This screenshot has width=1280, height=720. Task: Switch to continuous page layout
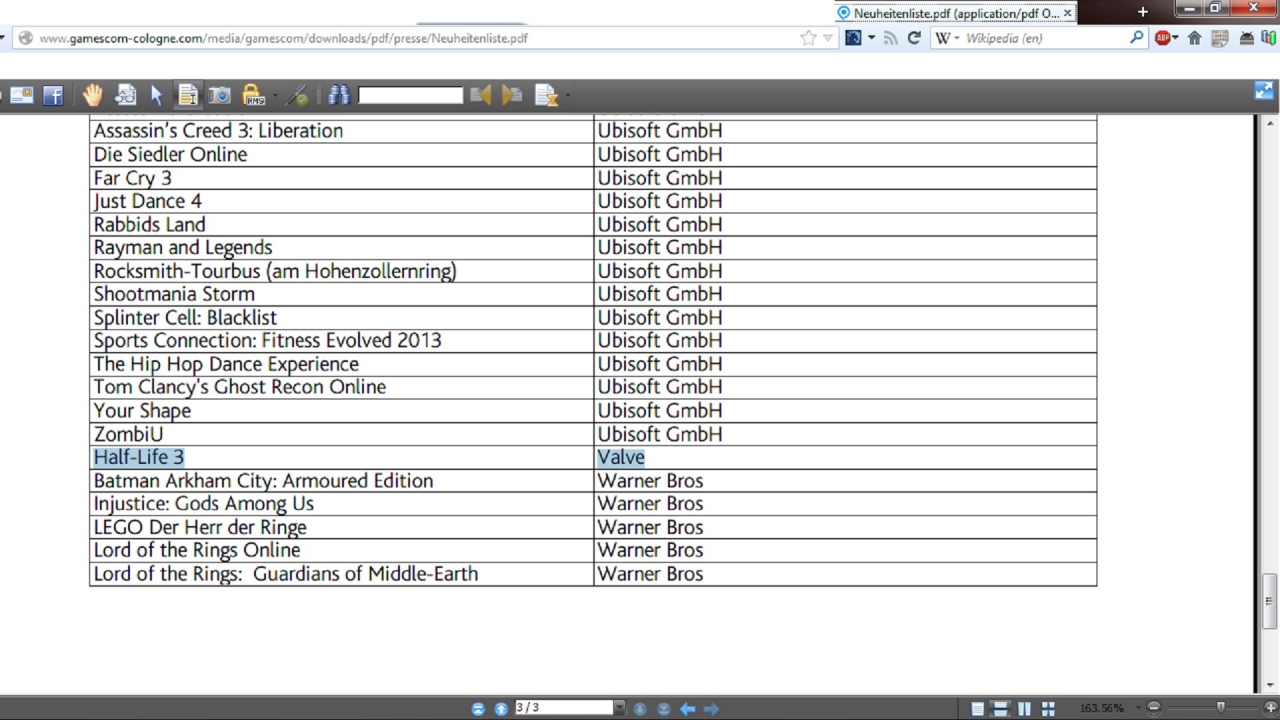pos(1000,709)
